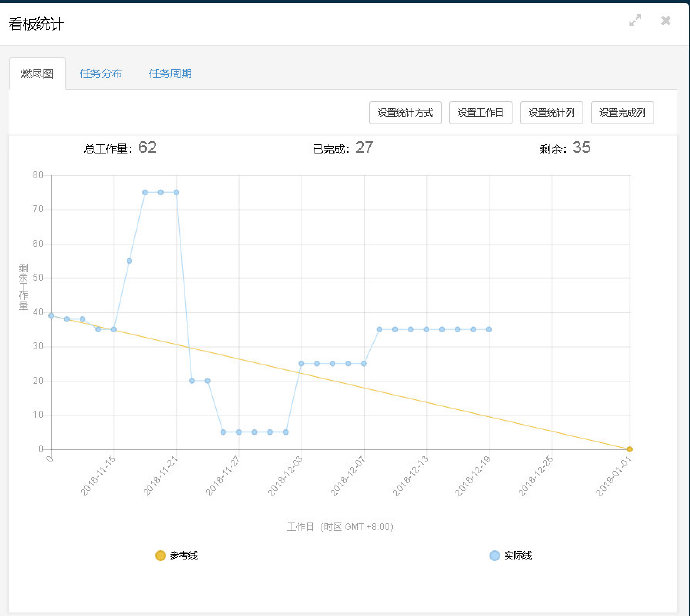The image size is (690, 616).
Task: Select the 燃尽图 tab
Action: point(37,73)
